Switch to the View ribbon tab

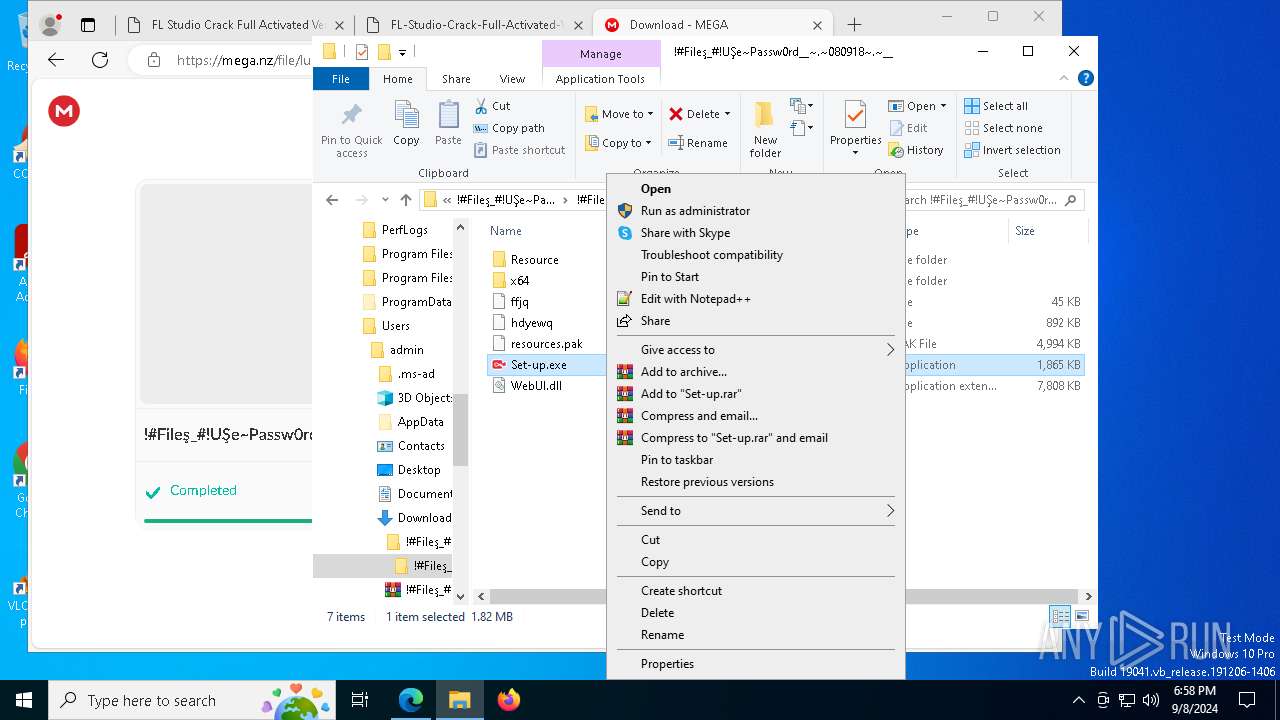click(512, 79)
